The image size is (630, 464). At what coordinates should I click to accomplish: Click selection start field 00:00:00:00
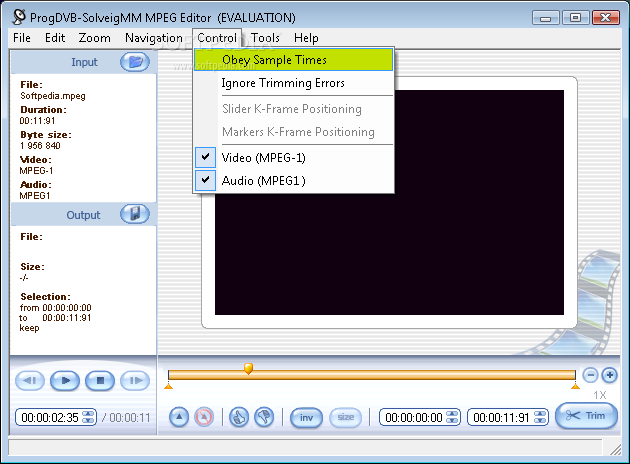tap(414, 418)
